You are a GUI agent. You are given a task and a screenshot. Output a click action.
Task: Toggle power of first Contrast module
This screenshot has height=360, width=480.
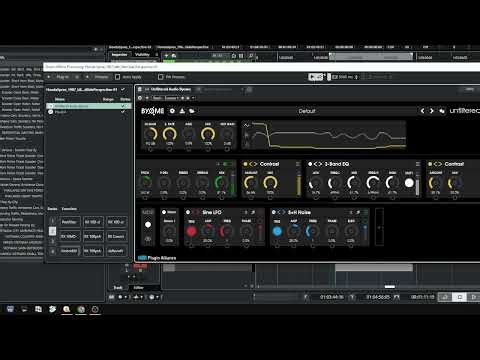245,164
